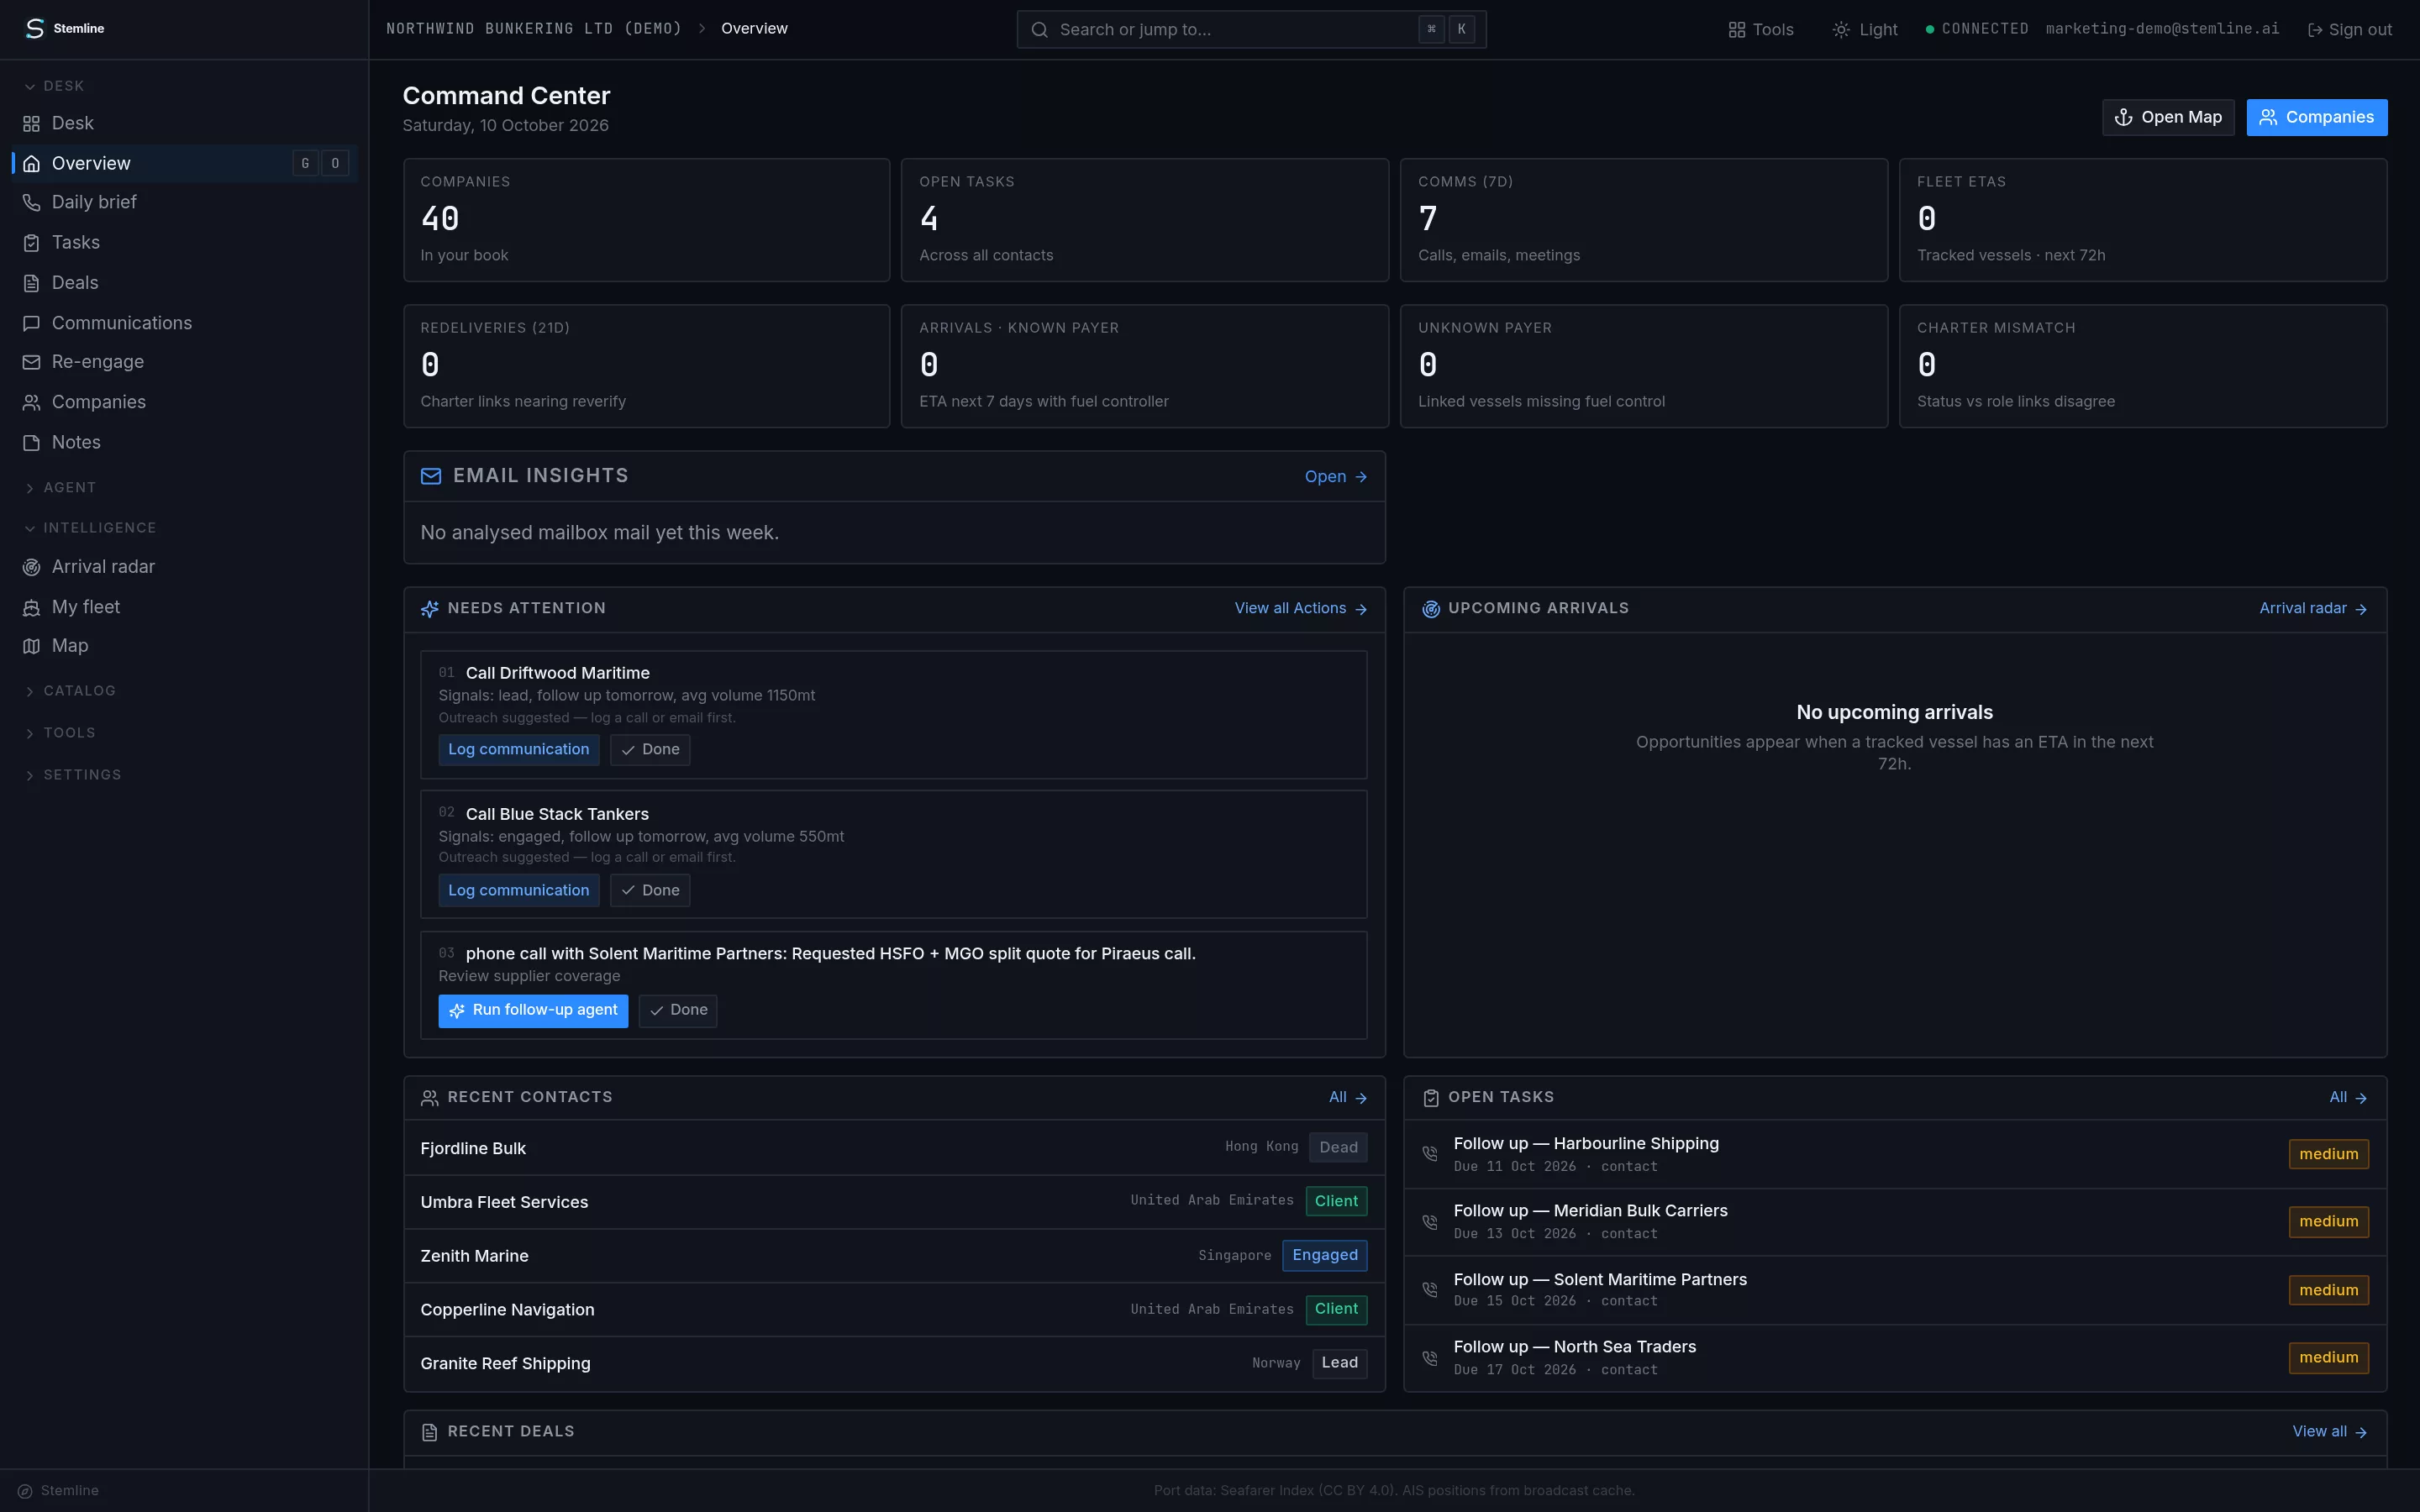Viewport: 2420px width, 1512px height.
Task: Log communication for Driftwood Maritime
Action: tap(518, 749)
